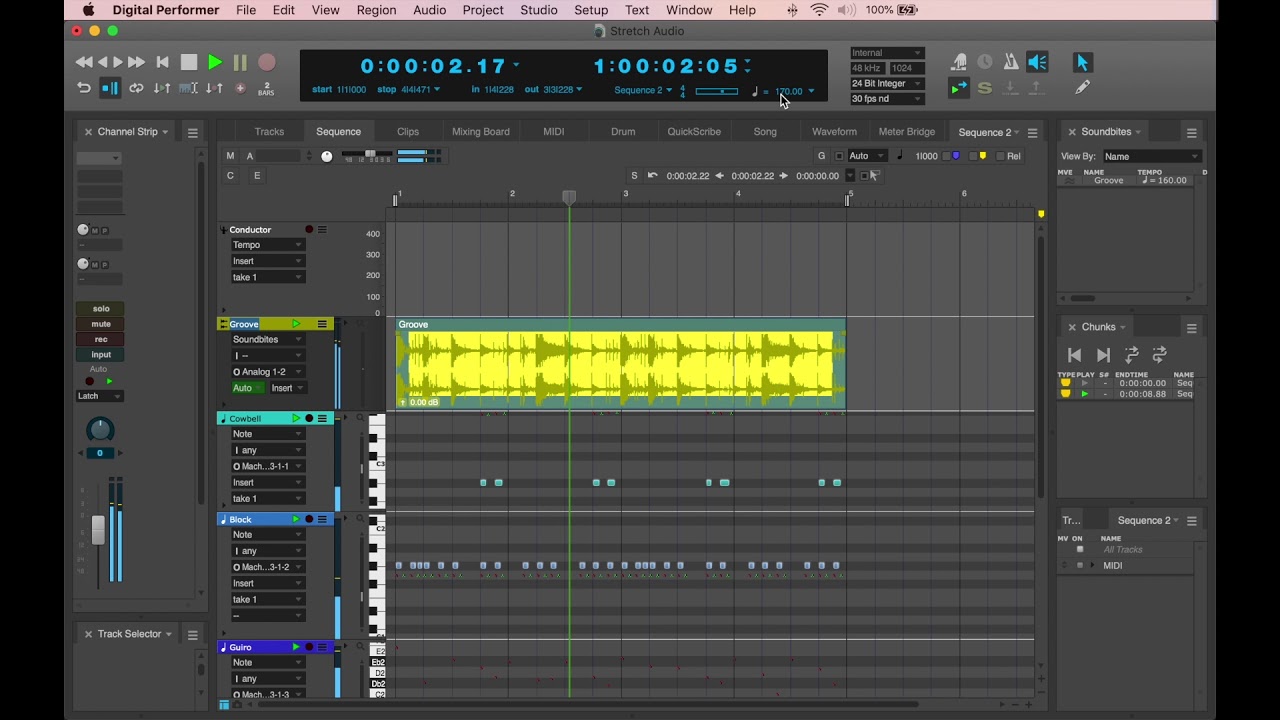1280x720 pixels.
Task: Click the 2 BARS countoff icon
Action: coord(266,88)
